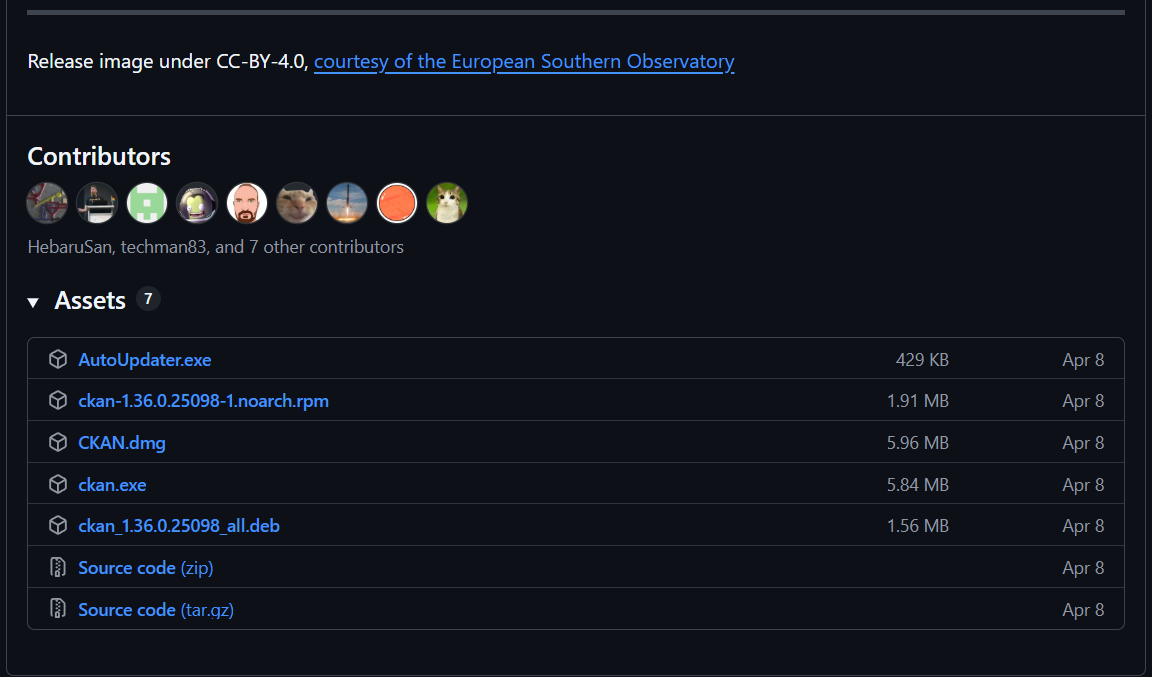Screen dimensions: 1152x677
Task: Open the European Southern Observatory courtesy link
Action: [524, 61]
